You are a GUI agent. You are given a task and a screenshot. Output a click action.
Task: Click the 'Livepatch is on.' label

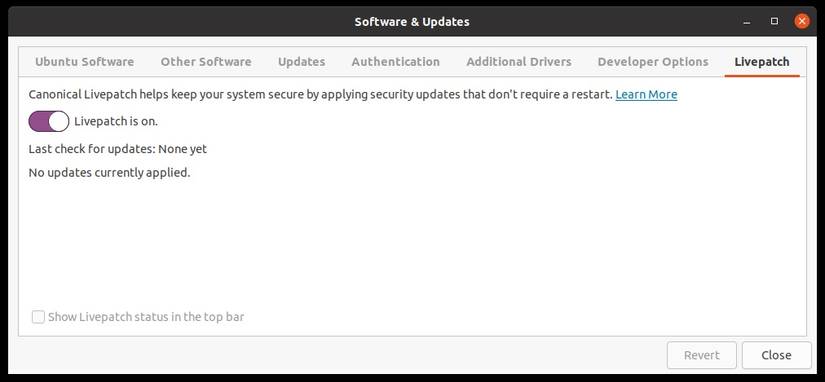click(x=116, y=122)
